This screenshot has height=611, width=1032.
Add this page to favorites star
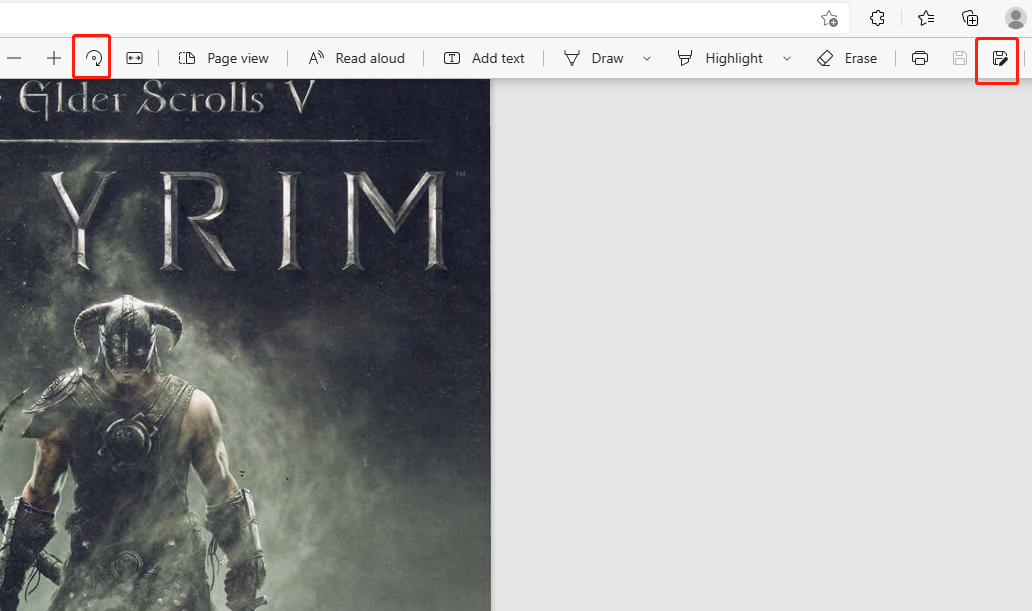pos(829,18)
